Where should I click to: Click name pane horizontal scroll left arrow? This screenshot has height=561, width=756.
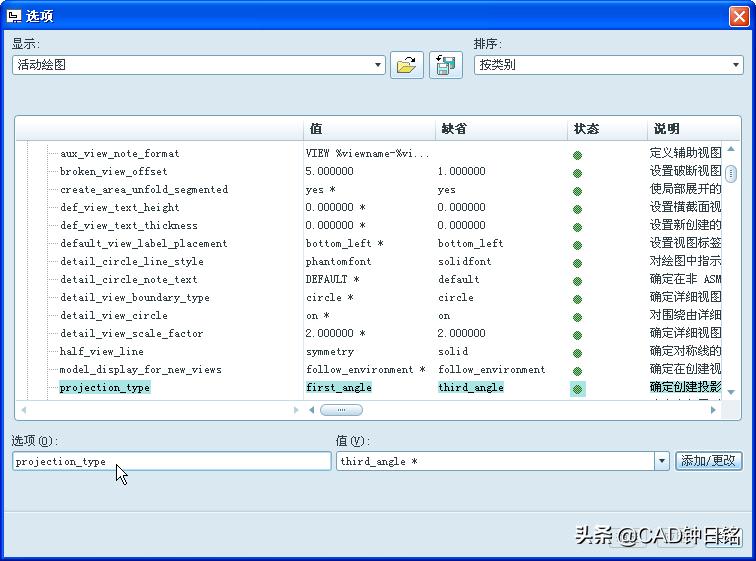24,410
